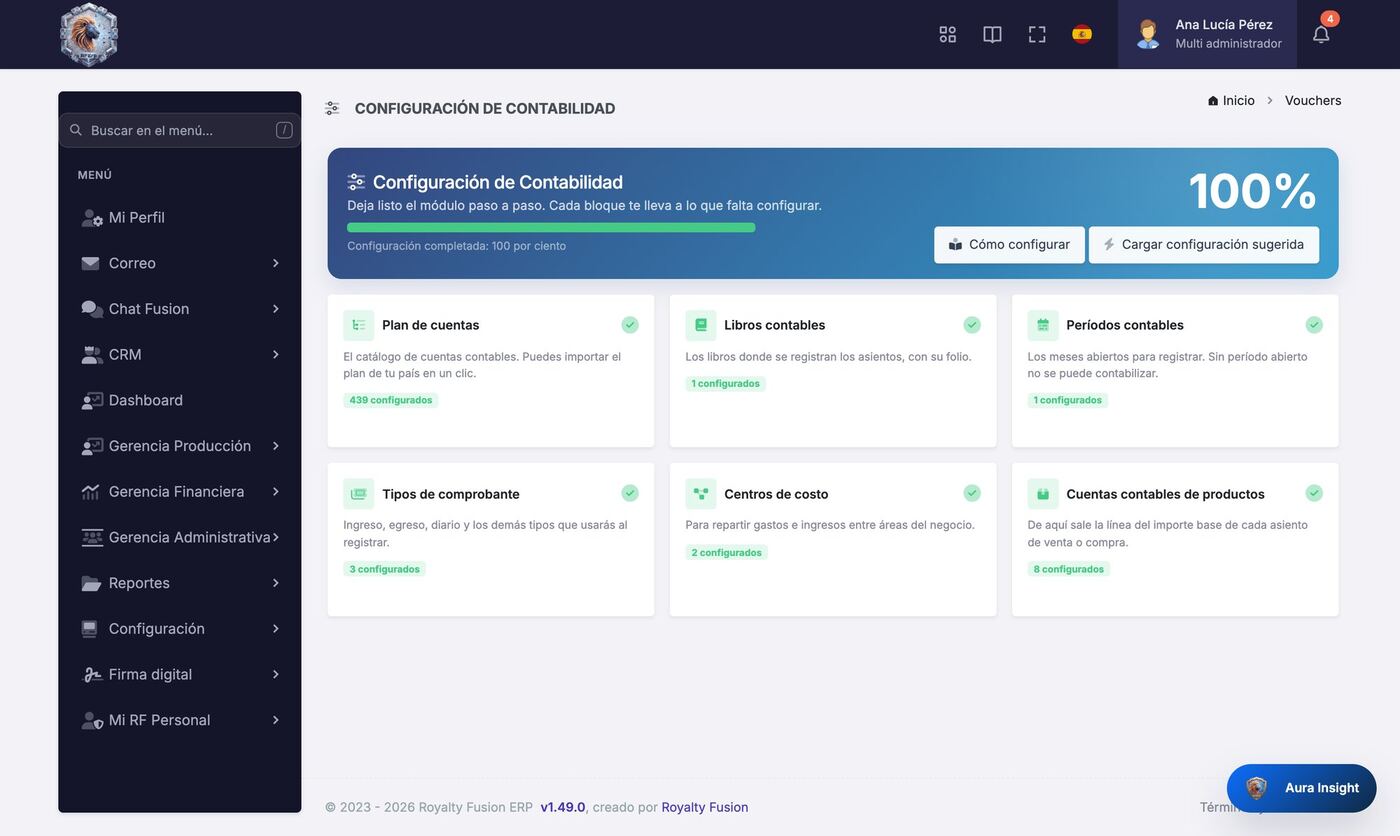Click the Cómo configurar button
This screenshot has height=836, width=1400.
[1009, 245]
